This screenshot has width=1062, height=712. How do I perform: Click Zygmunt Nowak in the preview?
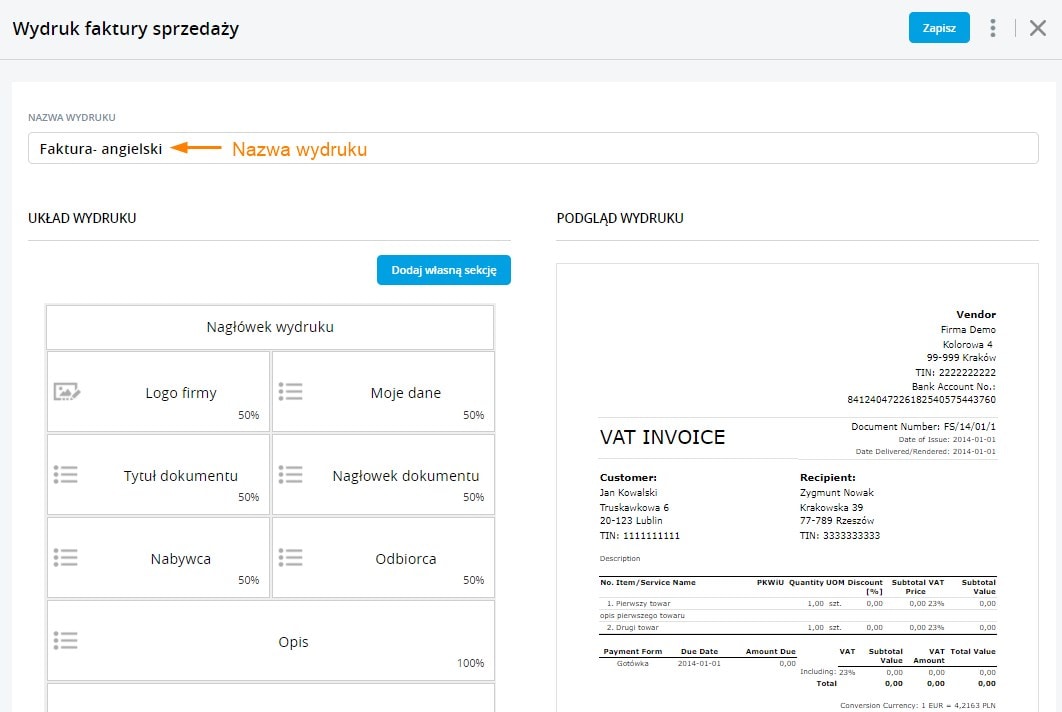tap(836, 493)
